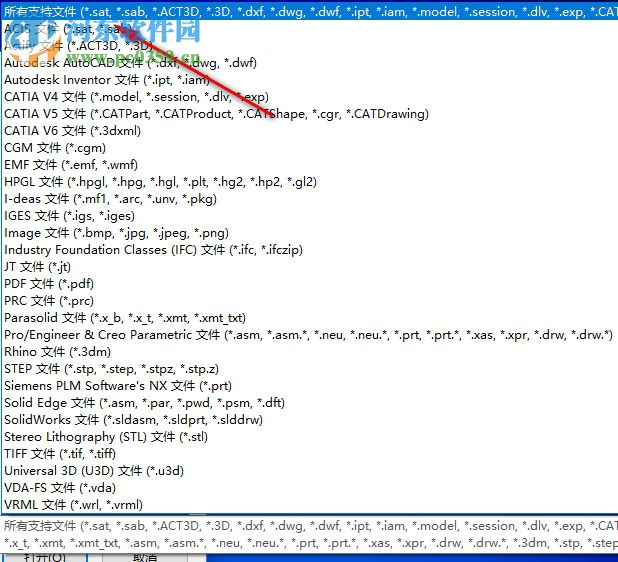Image resolution: width=618 pixels, height=562 pixels.
Task: Select VDA-FS 文件 (*.vda) option
Action: 310,488
